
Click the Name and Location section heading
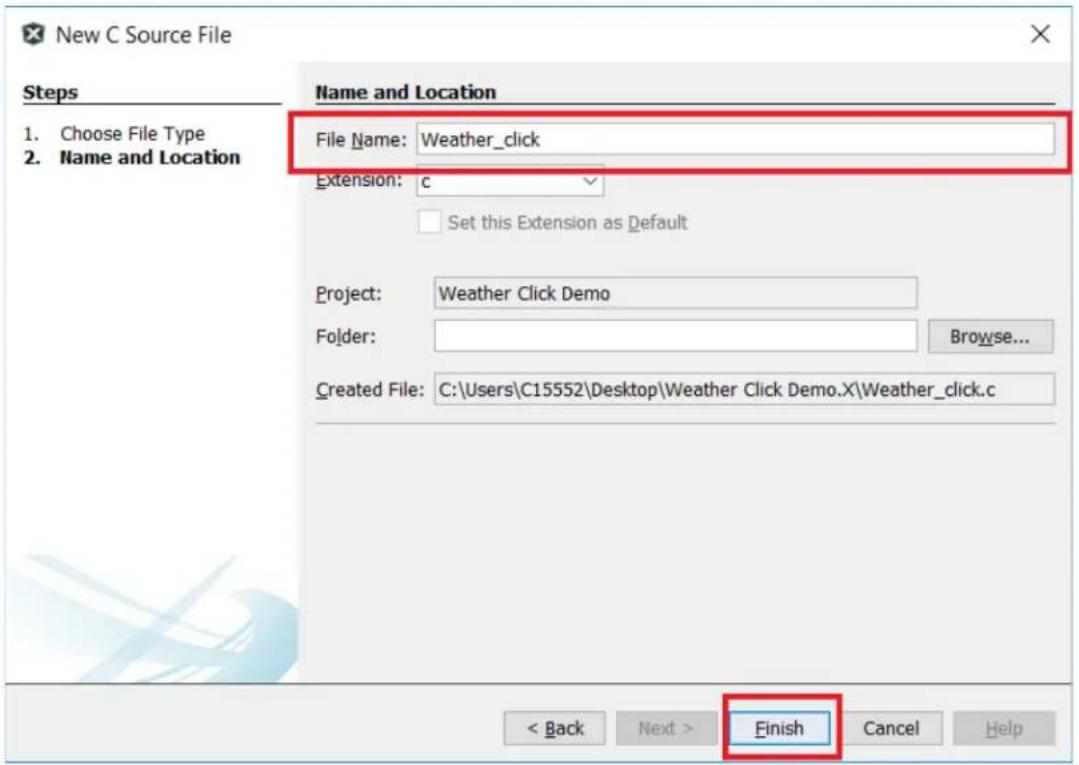tap(405, 92)
